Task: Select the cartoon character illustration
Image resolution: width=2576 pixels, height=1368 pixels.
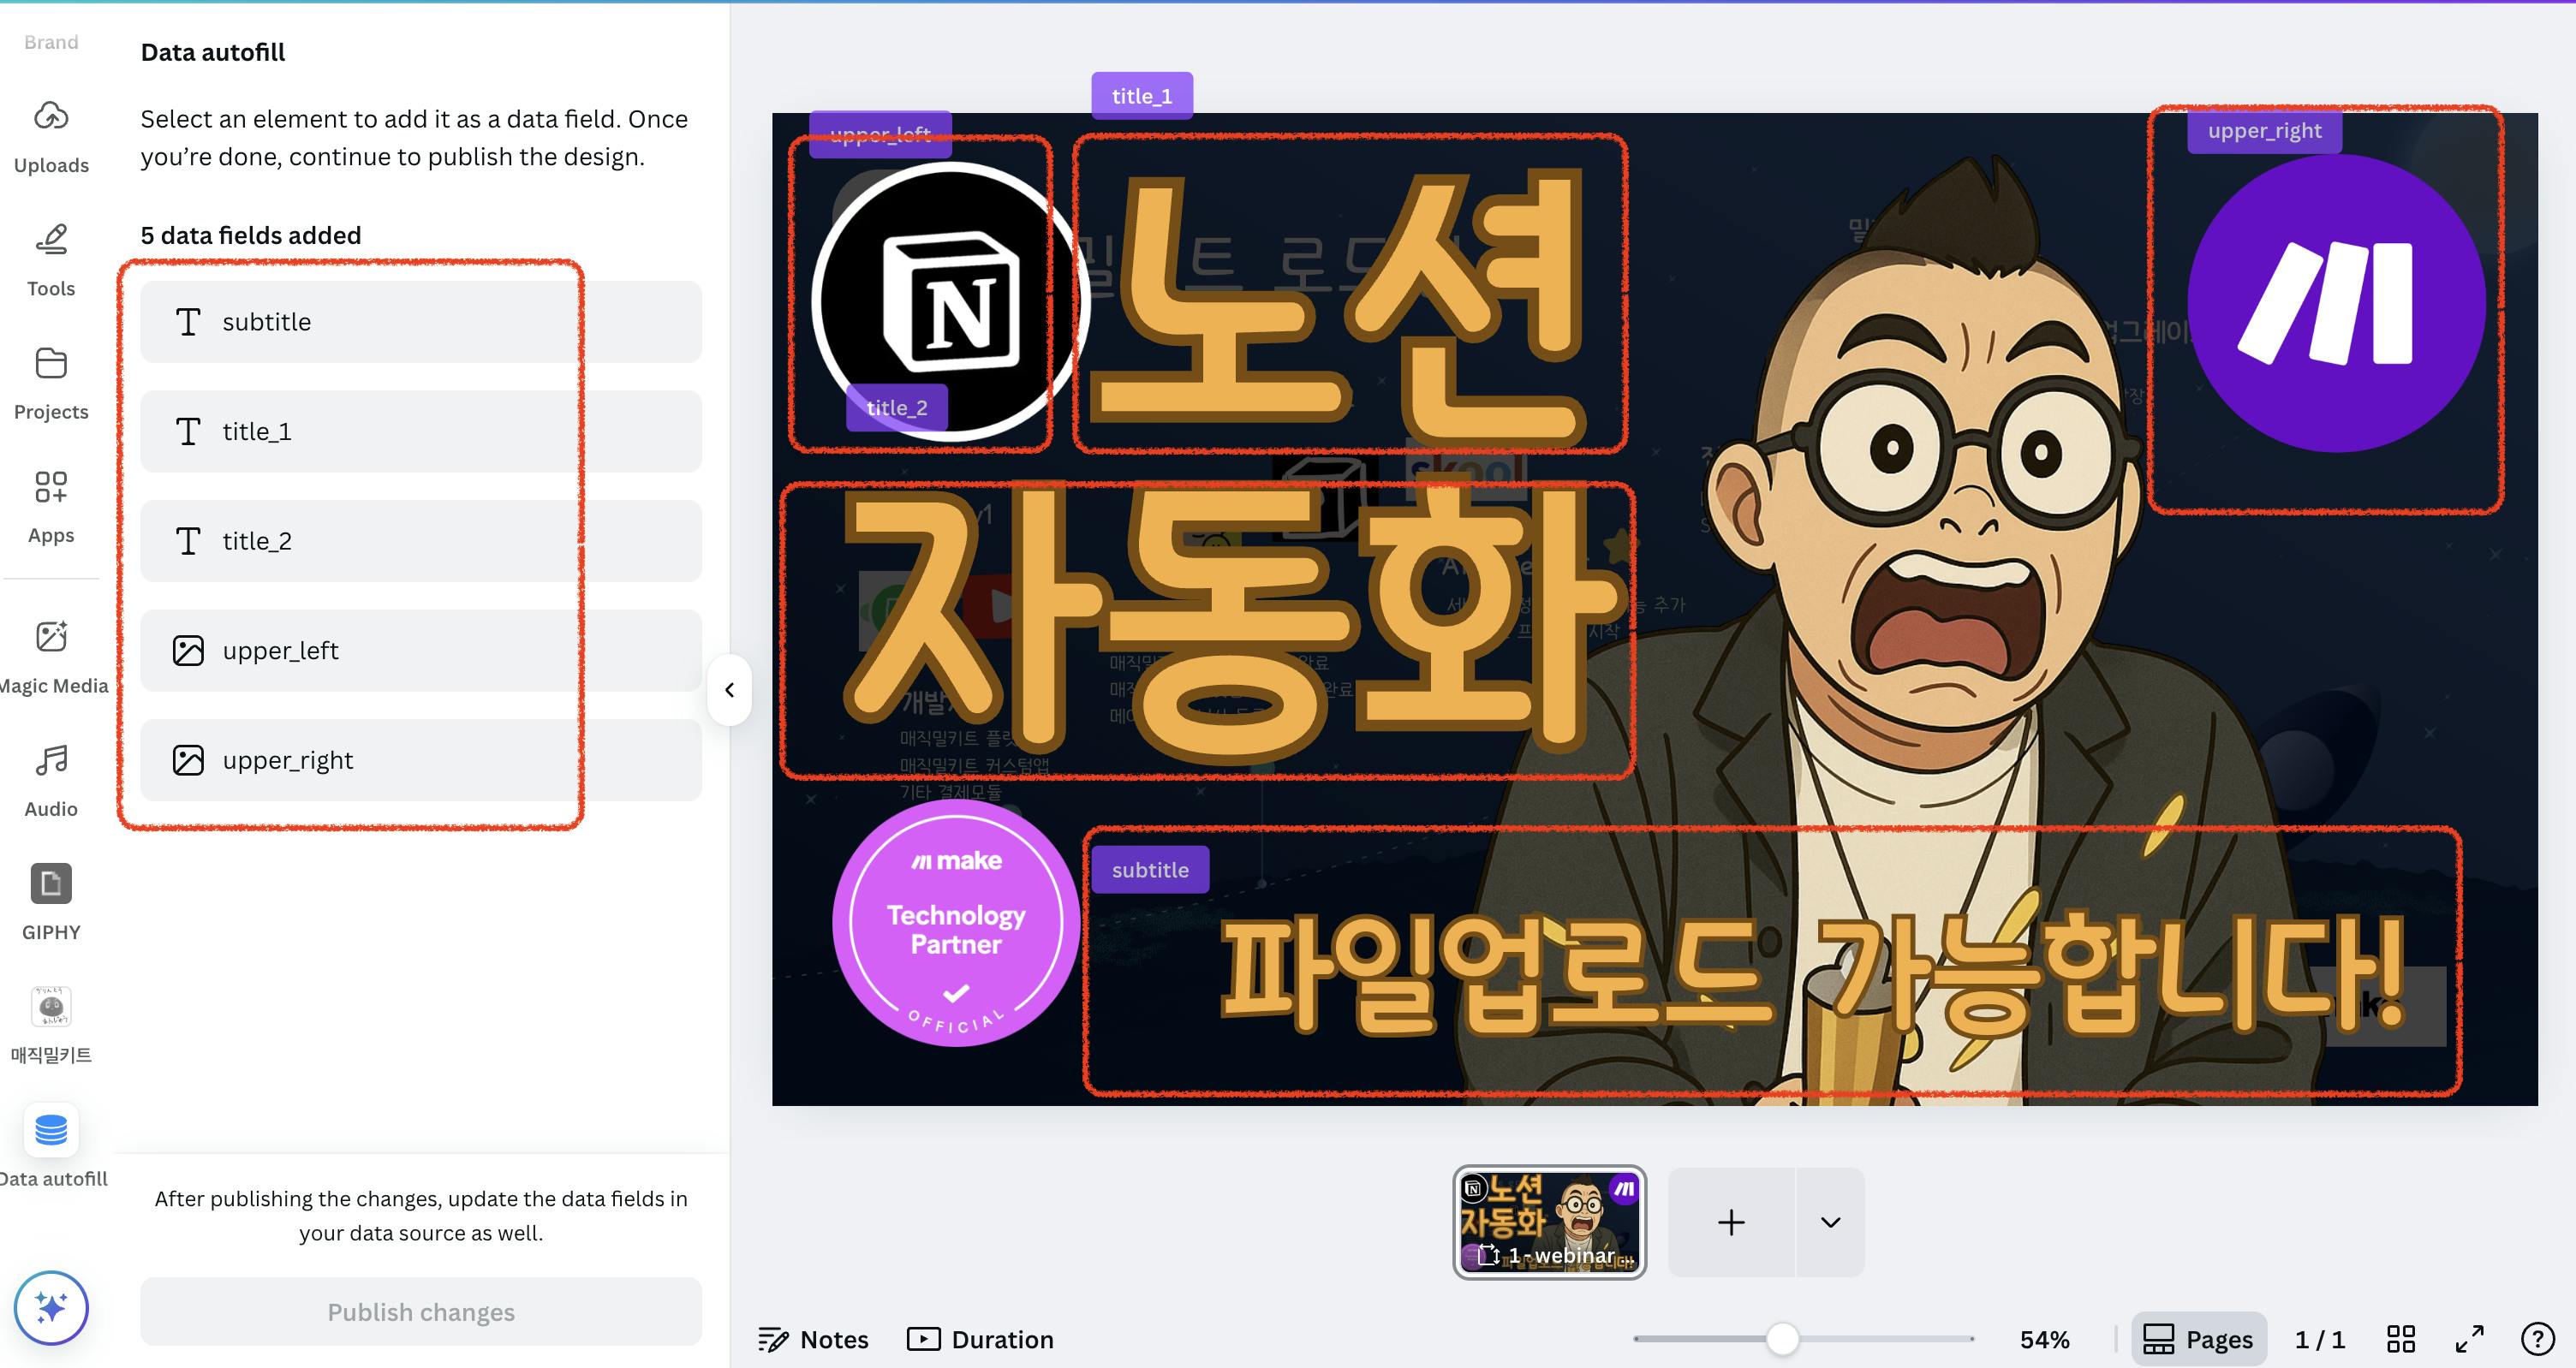Action: click(1900, 640)
